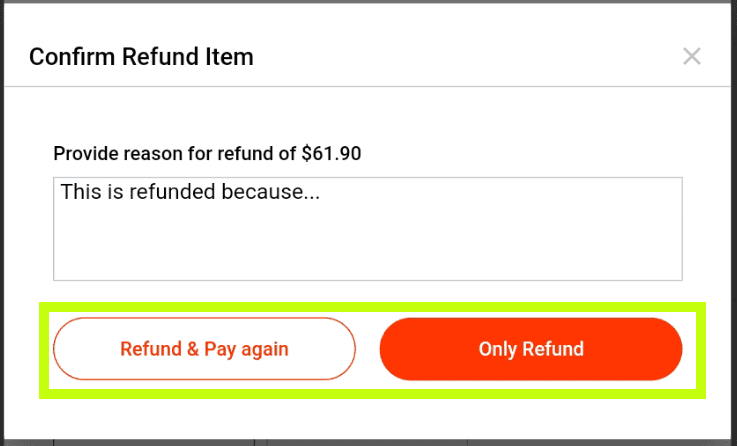Click the 'This is refunded because...' text
737x446 pixels.
tap(190, 191)
